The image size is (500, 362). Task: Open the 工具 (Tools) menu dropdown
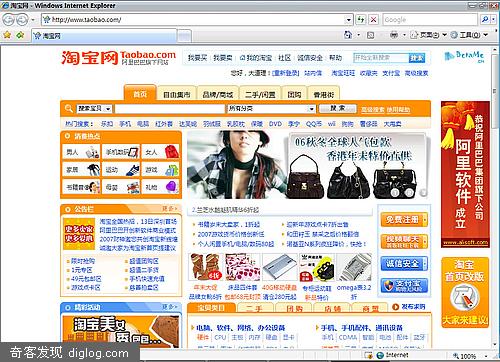point(469,35)
